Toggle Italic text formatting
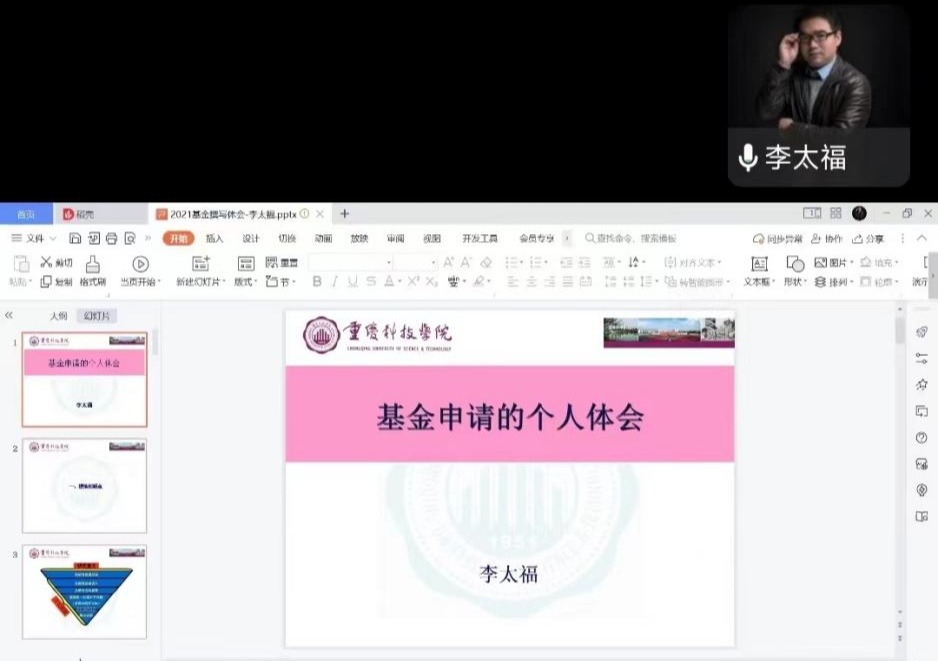This screenshot has height=661, width=938. coord(335,282)
